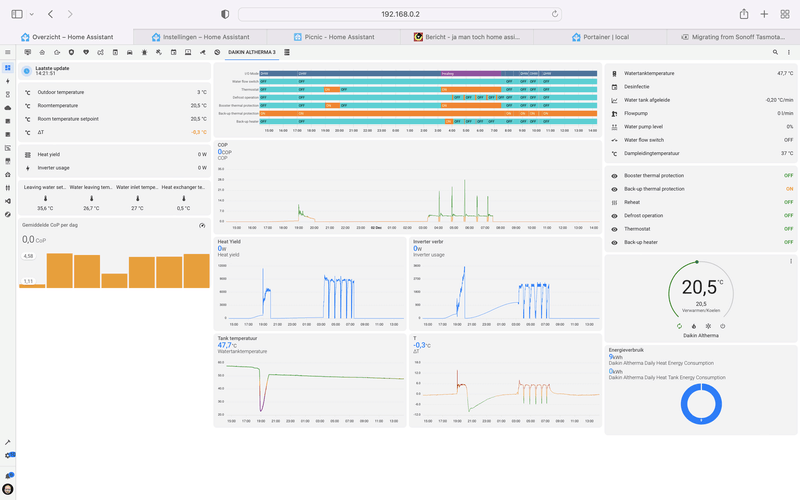The width and height of the screenshot is (800, 500).
Task: Turn off thermostat using the power icon
Action: tap(722, 326)
